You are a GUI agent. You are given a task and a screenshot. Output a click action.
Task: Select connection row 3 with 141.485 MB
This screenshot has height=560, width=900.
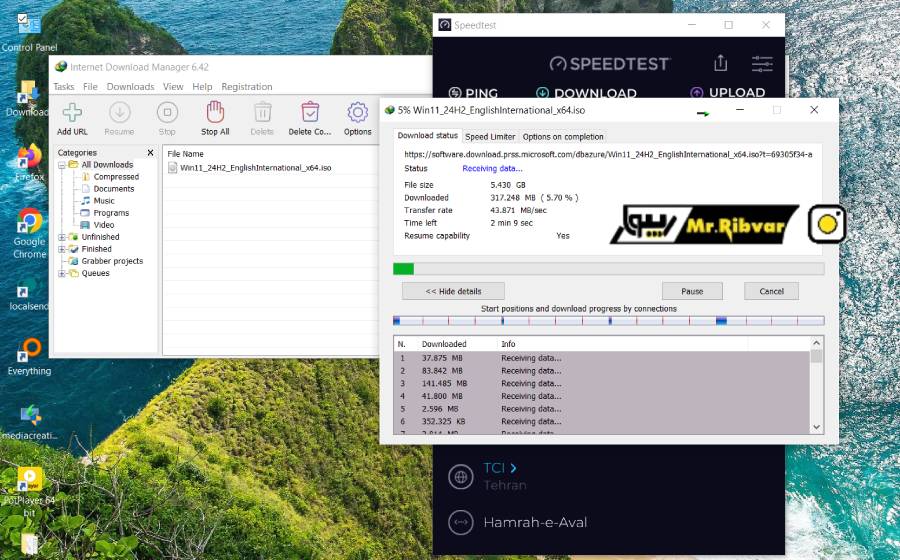(602, 383)
